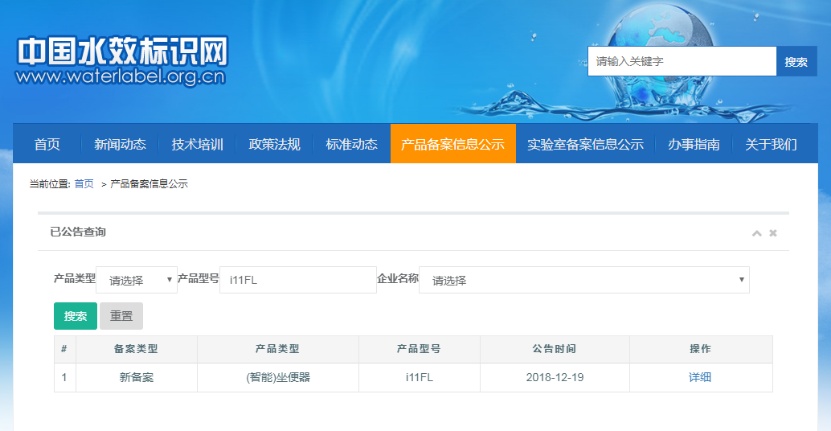Click the 中国水效标识网 site logo
This screenshot has height=431, width=831.
(x=122, y=62)
